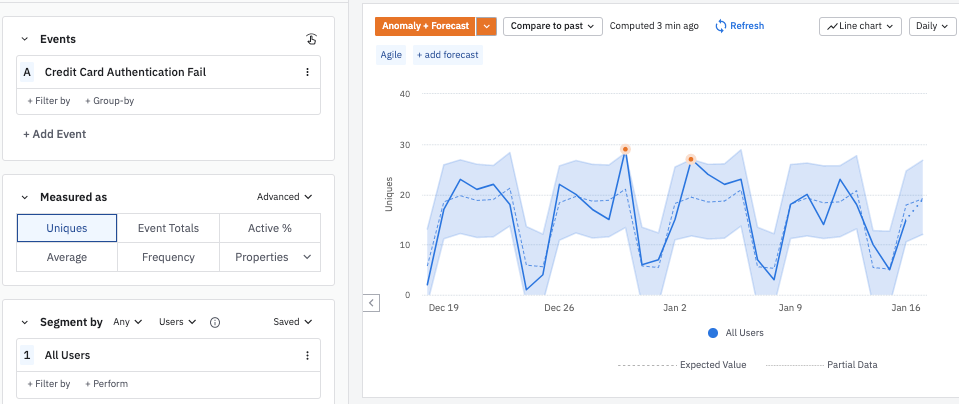Collapse the Events section chevron

click(x=24, y=39)
